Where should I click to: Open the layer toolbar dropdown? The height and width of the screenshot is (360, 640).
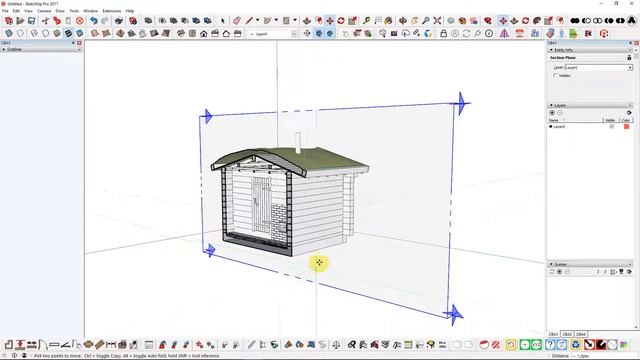point(294,34)
